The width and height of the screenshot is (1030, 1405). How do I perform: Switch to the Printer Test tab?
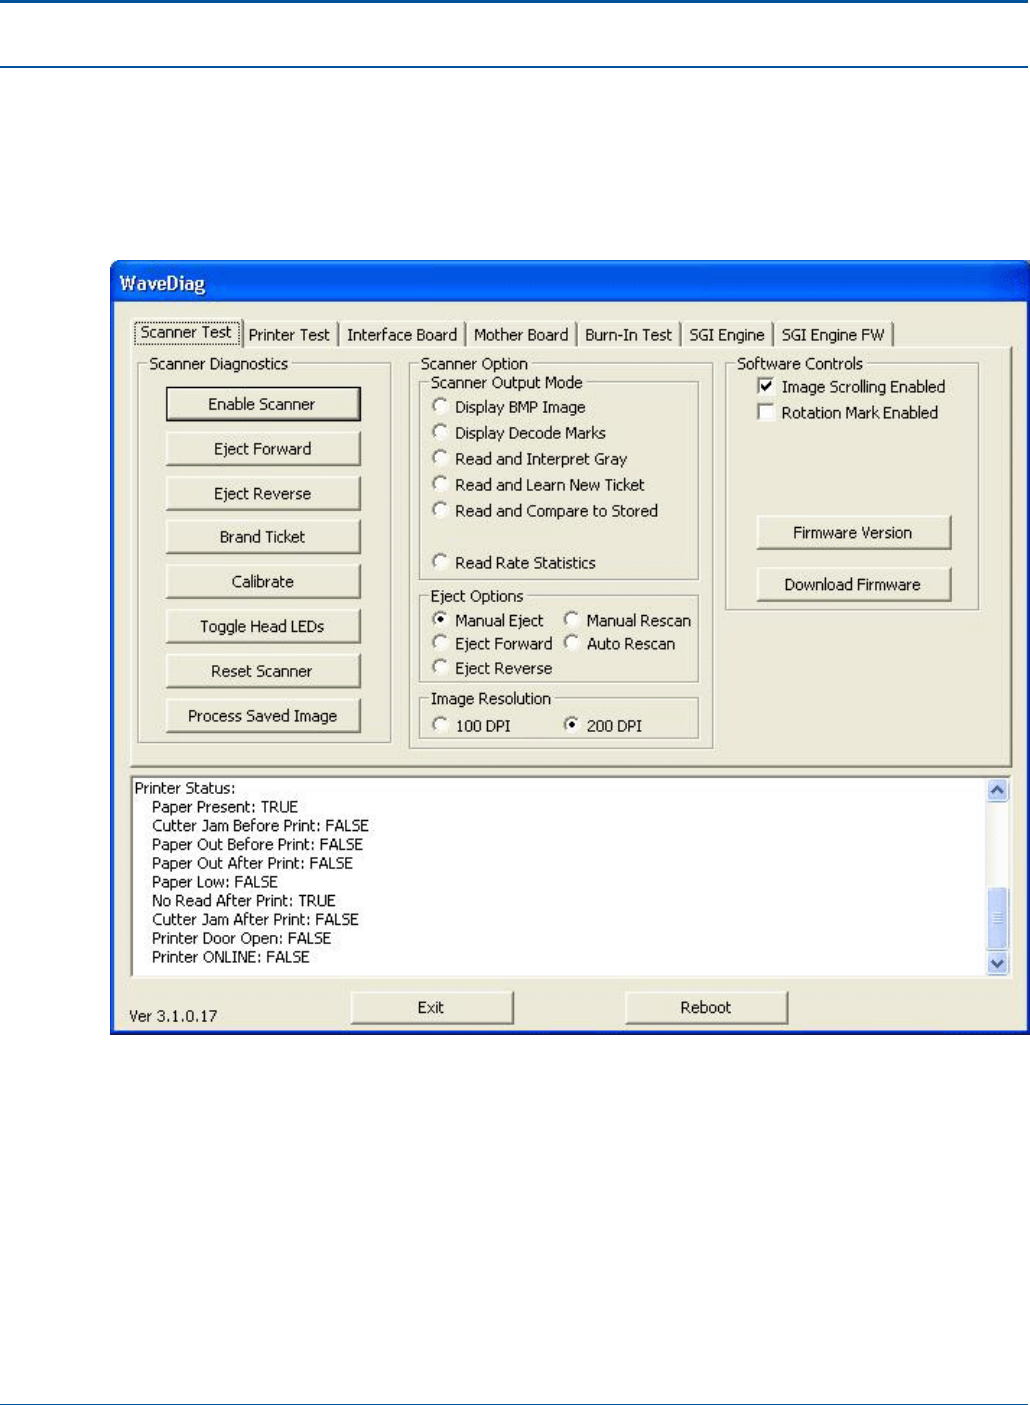(x=289, y=335)
